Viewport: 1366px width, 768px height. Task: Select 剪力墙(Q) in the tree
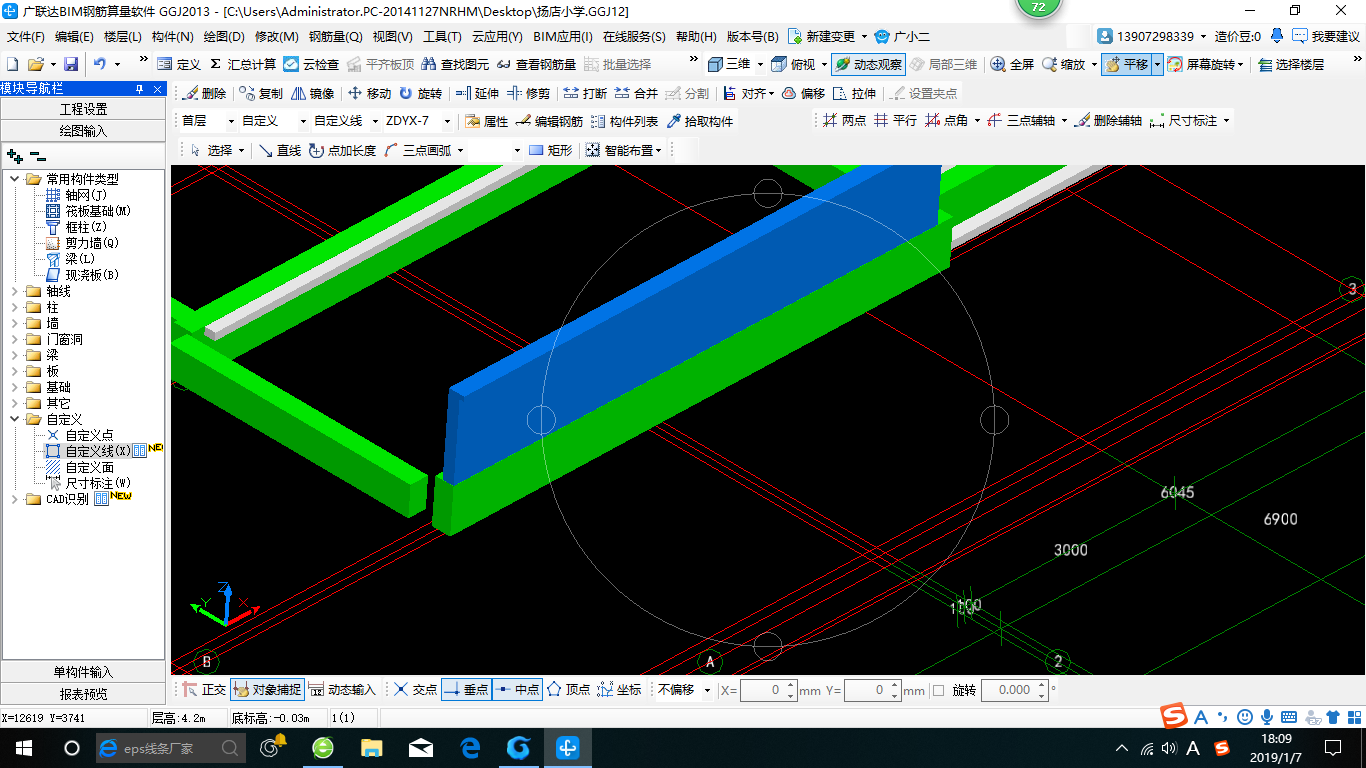(92, 243)
